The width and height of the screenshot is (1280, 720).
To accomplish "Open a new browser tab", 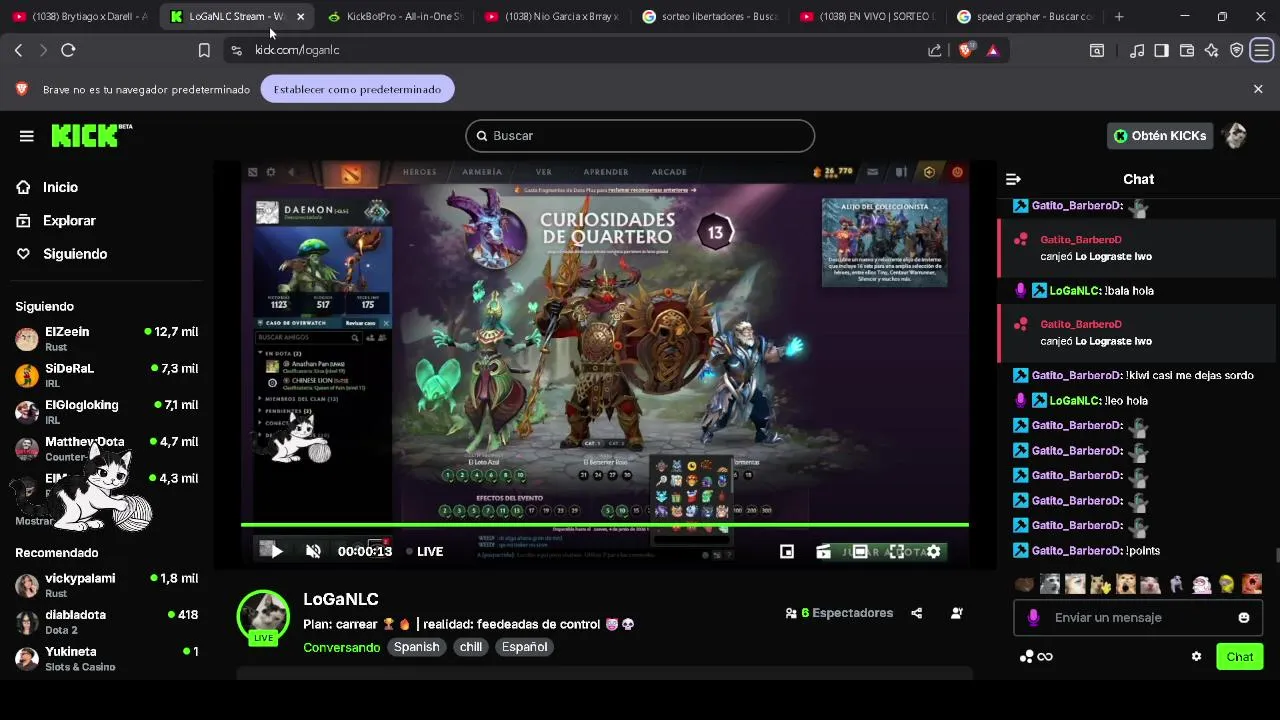I will pyautogui.click(x=1119, y=16).
